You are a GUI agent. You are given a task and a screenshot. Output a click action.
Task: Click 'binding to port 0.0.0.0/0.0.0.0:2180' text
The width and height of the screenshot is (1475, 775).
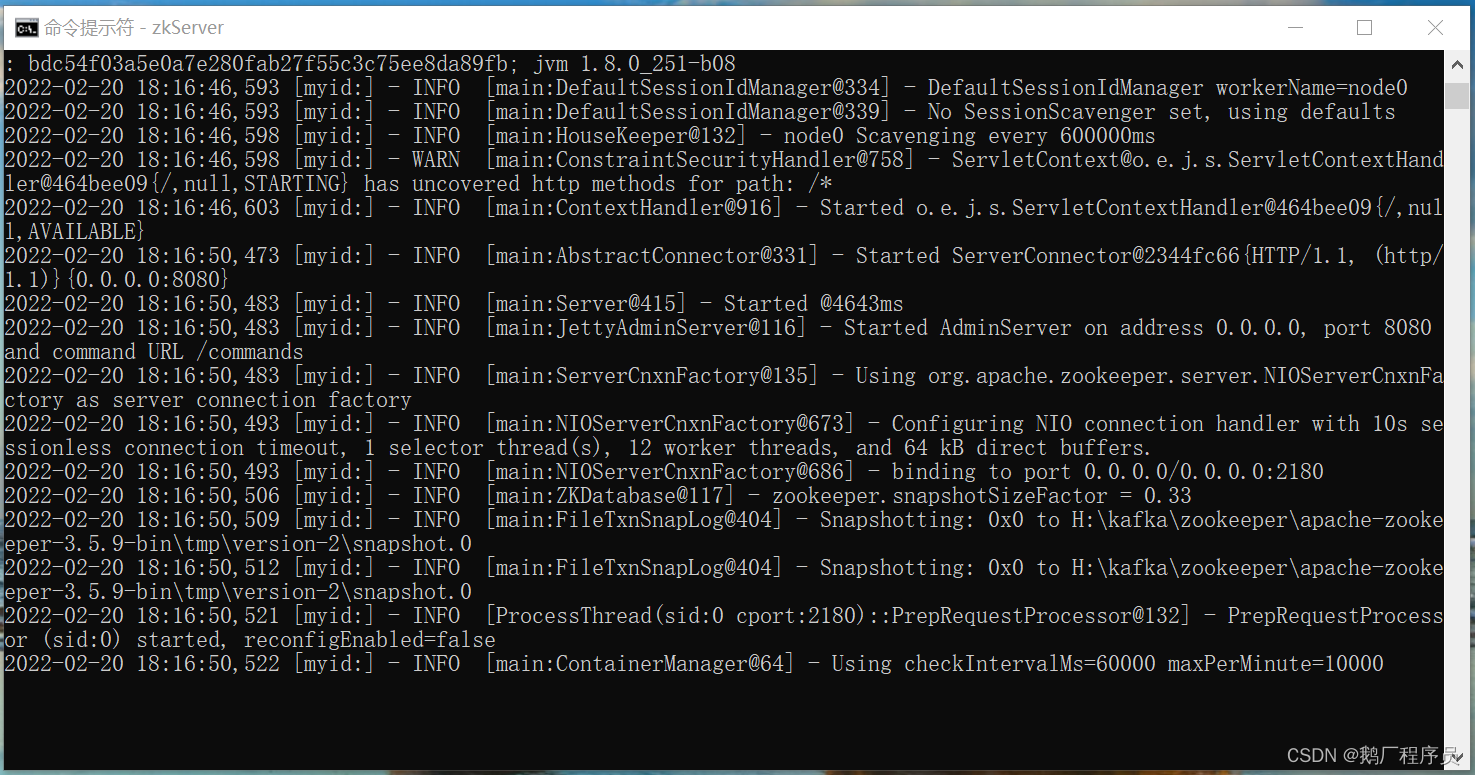pyautogui.click(x=1107, y=472)
